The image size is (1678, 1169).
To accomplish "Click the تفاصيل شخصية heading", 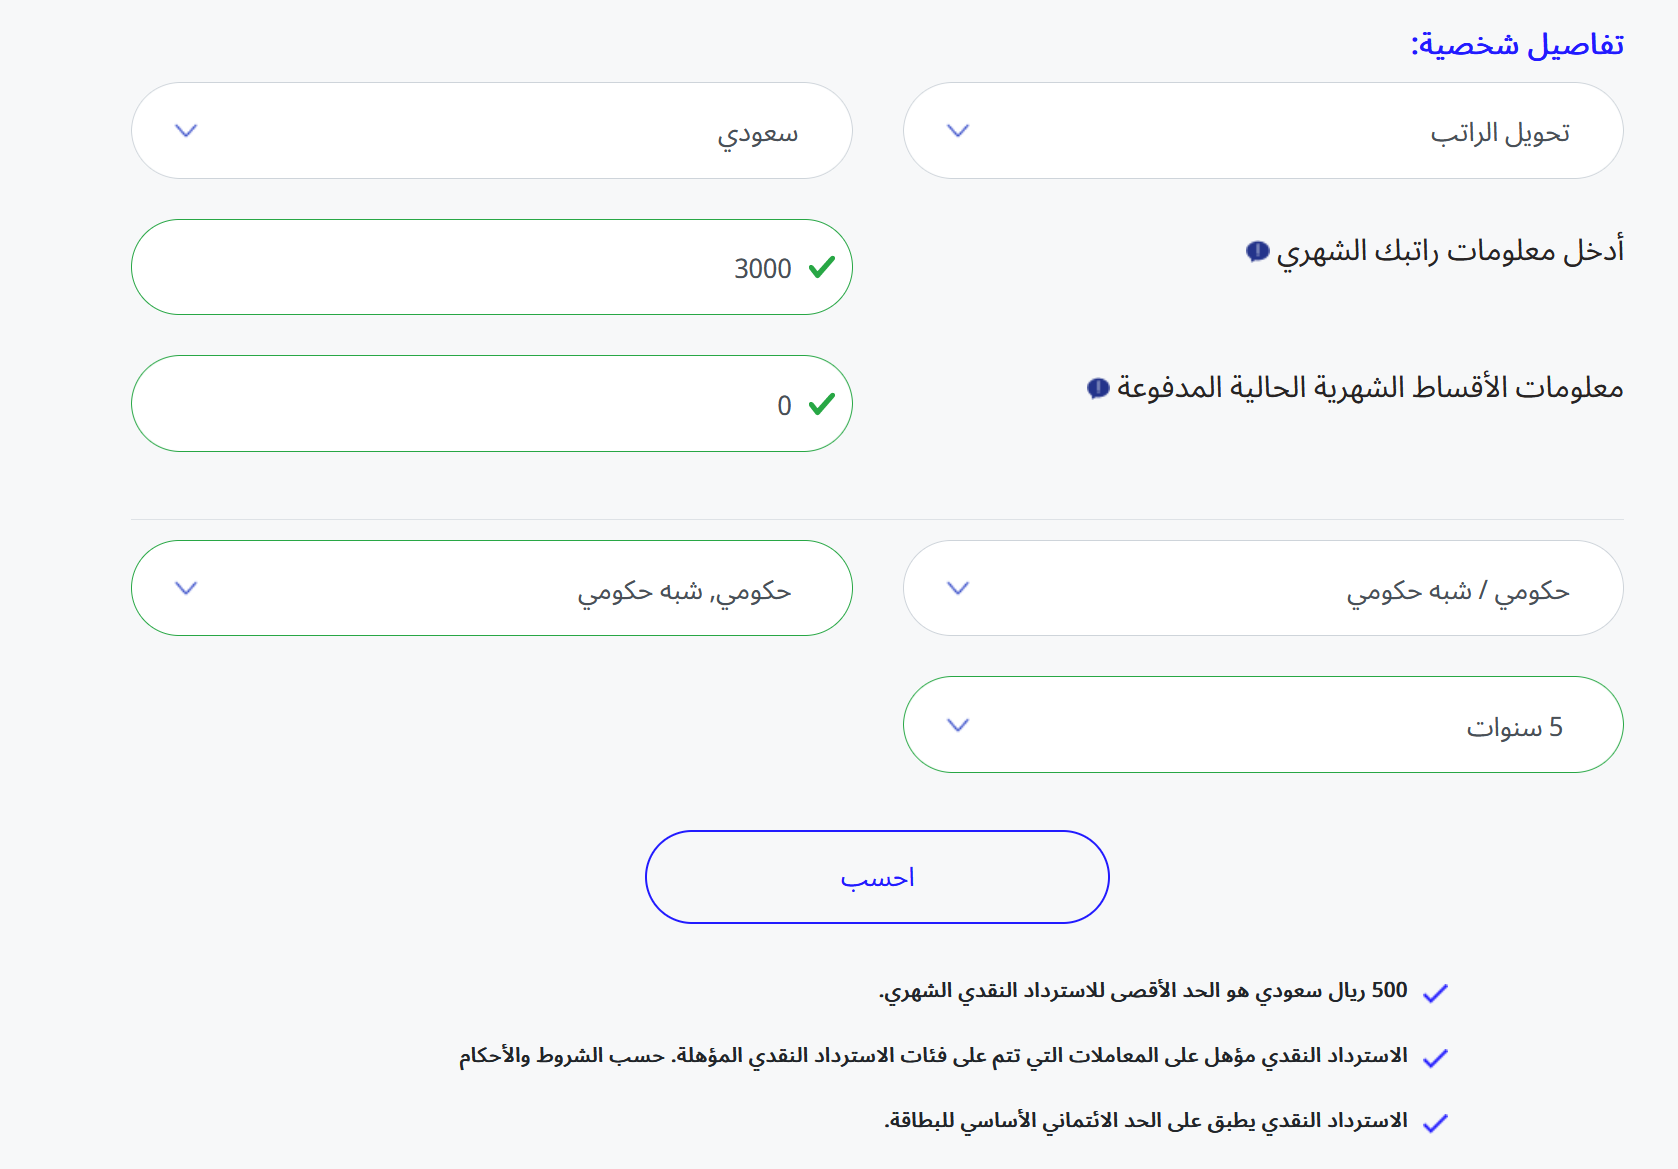I will (x=1517, y=45).
